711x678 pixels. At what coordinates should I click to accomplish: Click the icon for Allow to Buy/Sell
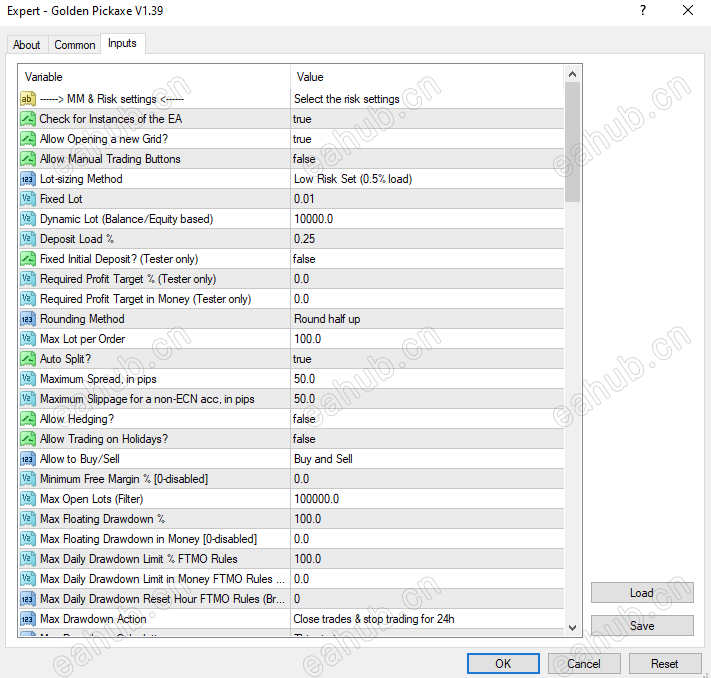click(x=28, y=459)
